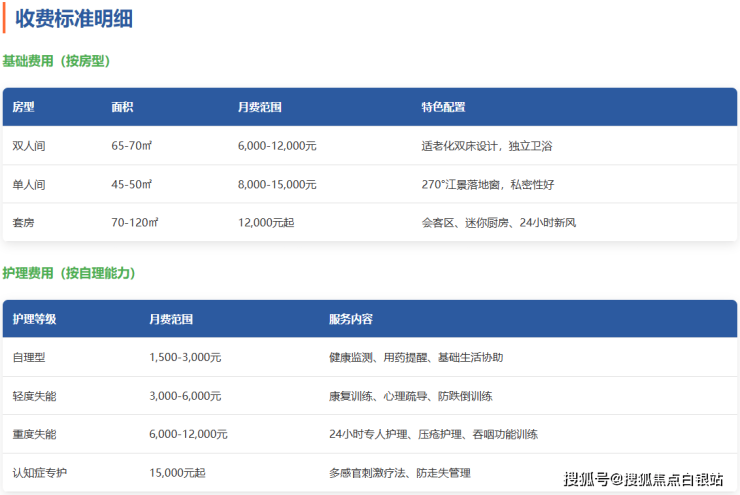740x495 pixels.
Task: Click the 房型 column header
Action: 23,107
